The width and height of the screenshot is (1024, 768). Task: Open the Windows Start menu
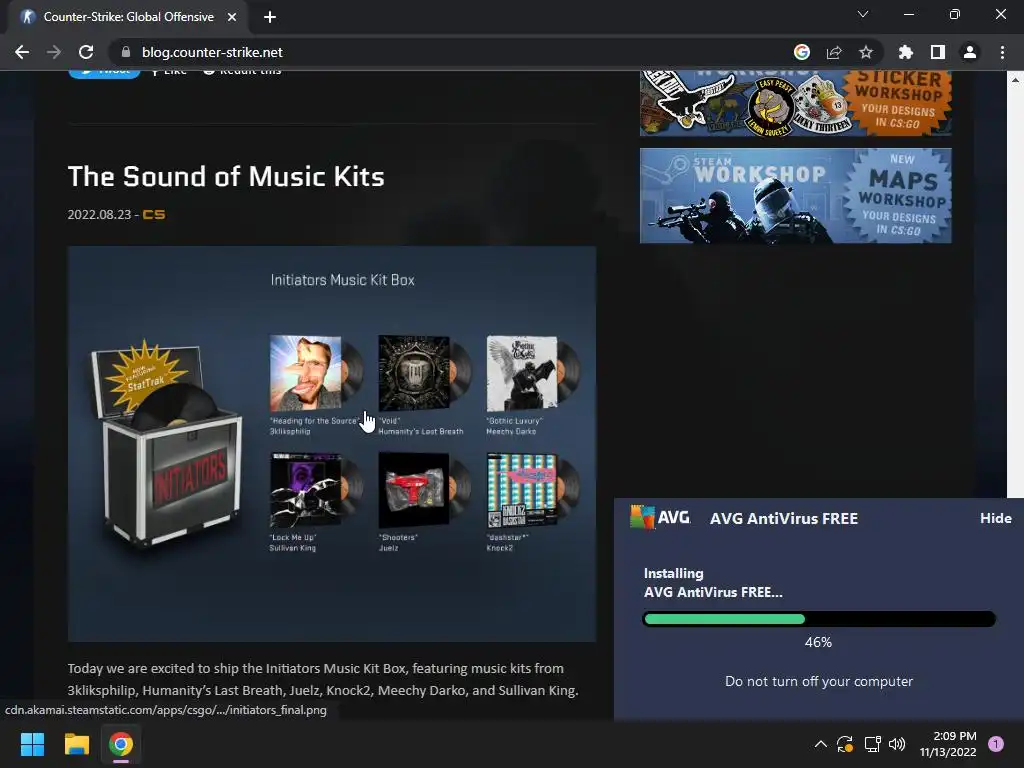tap(32, 744)
